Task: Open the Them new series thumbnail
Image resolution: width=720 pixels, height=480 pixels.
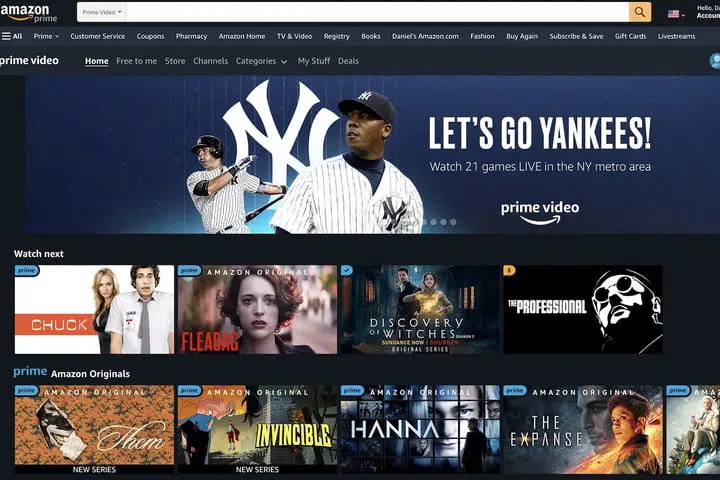Action: [94, 429]
